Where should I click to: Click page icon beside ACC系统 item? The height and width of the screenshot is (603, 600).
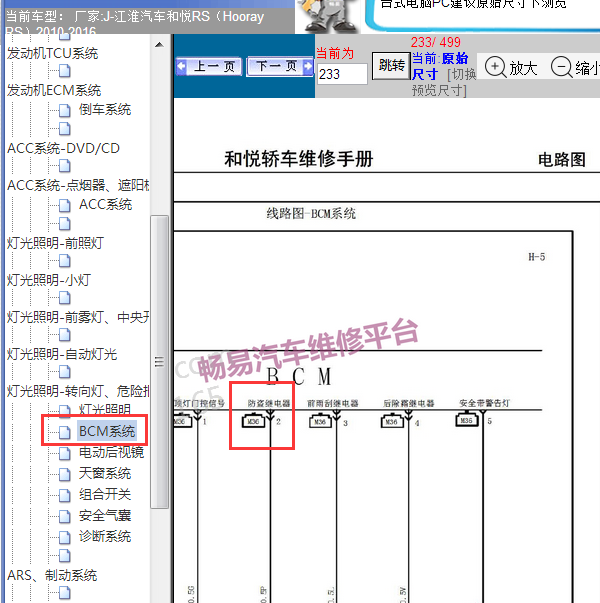[x=65, y=205]
